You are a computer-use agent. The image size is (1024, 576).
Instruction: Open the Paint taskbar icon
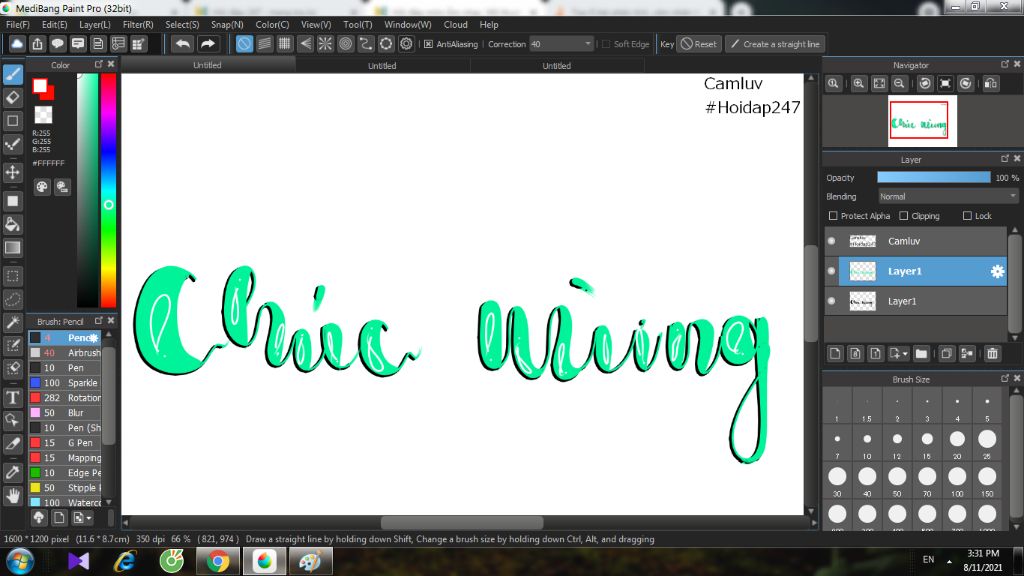pos(310,561)
